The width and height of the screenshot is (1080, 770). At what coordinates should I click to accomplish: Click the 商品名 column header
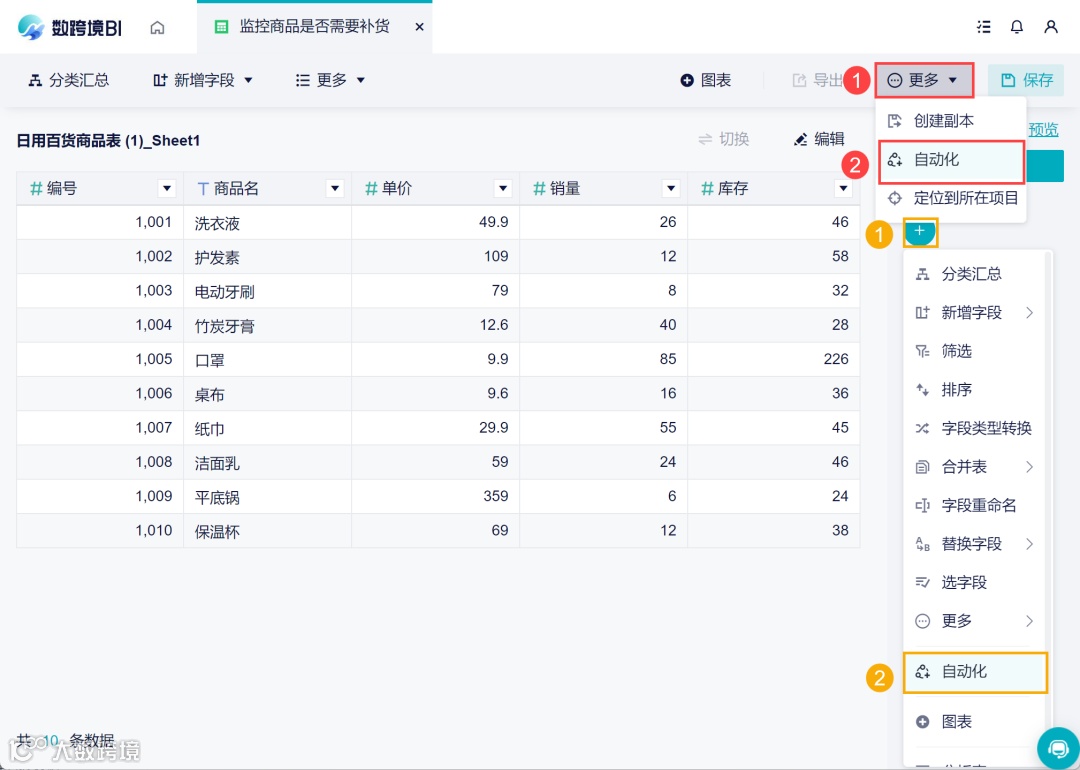coord(267,188)
